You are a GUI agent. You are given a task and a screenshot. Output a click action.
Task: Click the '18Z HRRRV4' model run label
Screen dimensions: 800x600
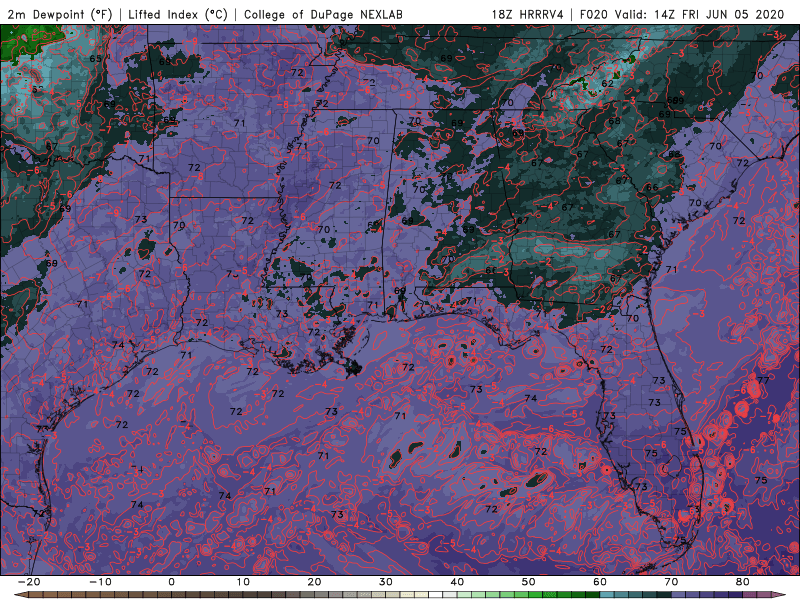[527, 15]
